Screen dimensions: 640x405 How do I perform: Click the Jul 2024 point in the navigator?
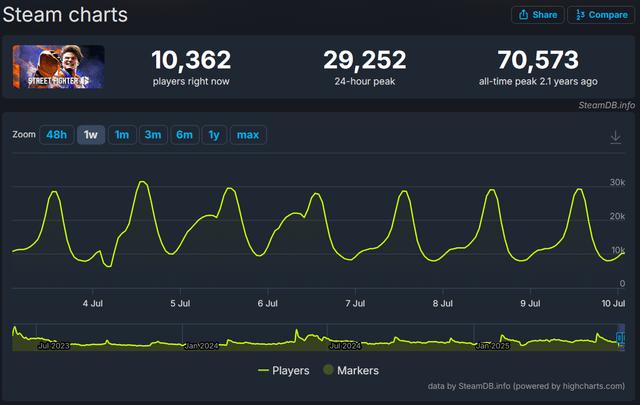[345, 346]
